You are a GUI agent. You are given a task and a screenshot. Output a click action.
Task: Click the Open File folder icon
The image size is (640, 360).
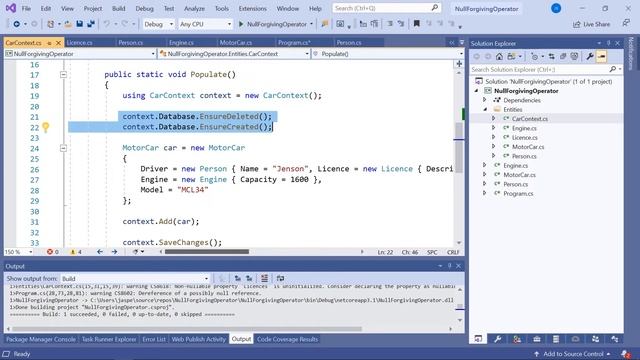(x=68, y=24)
